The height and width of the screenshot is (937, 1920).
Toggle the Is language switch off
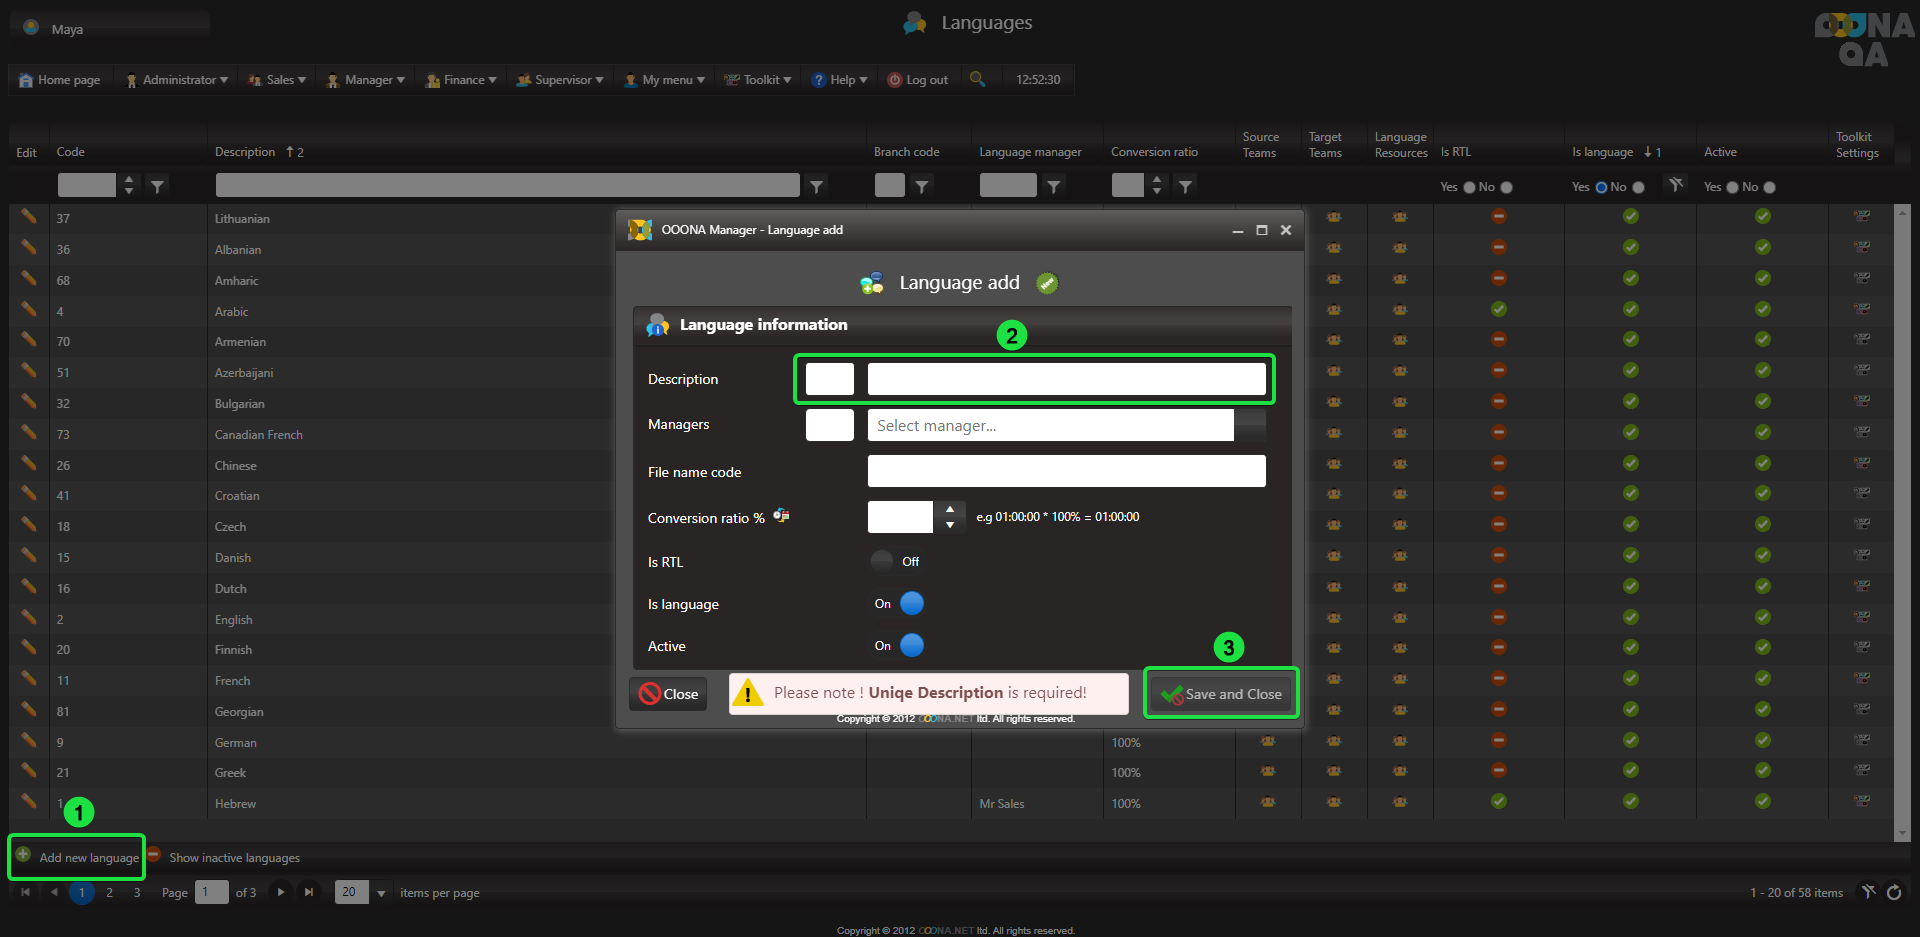click(x=911, y=603)
